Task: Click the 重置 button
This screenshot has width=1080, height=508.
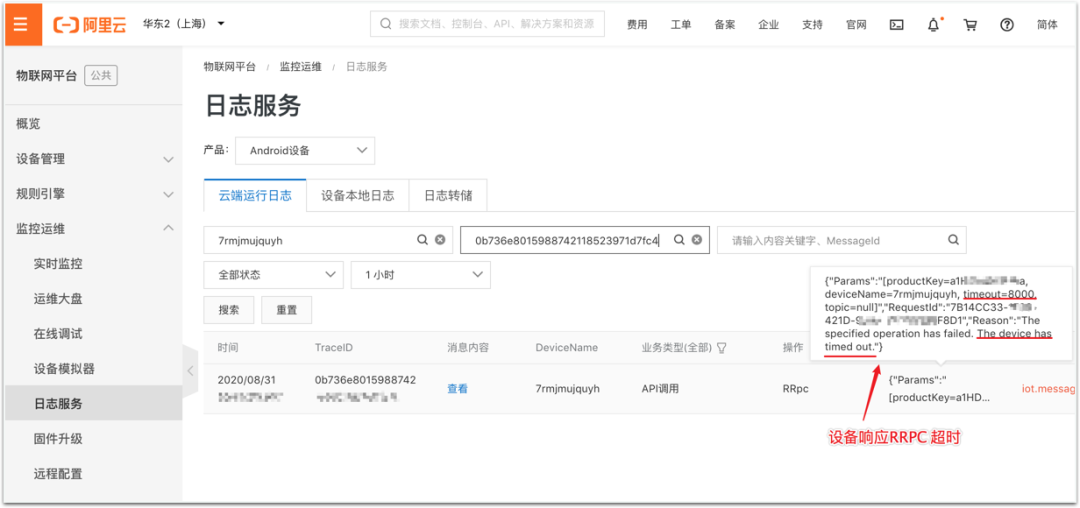Action: point(287,310)
